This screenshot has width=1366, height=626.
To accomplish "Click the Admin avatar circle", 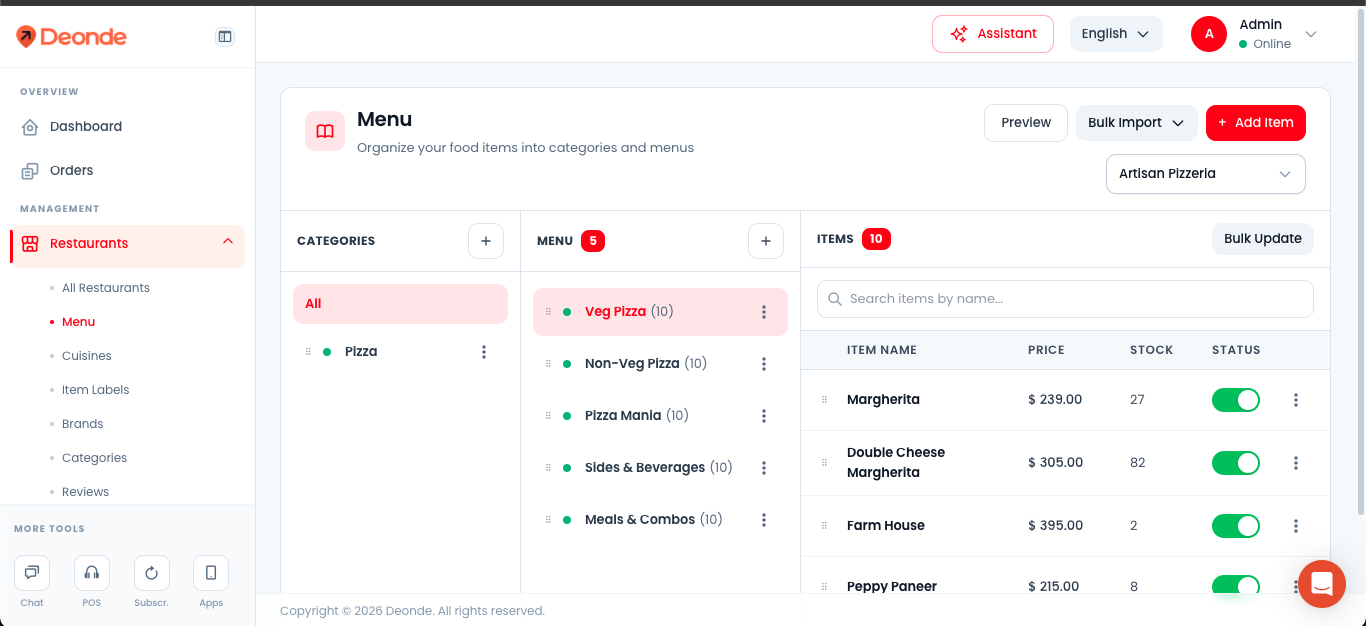I will coord(1209,34).
